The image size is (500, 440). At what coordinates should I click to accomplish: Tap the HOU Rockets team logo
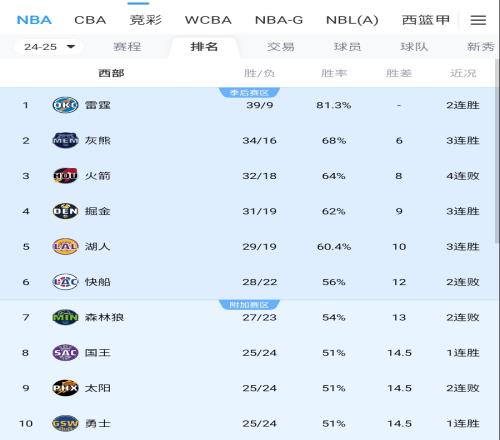pos(65,176)
